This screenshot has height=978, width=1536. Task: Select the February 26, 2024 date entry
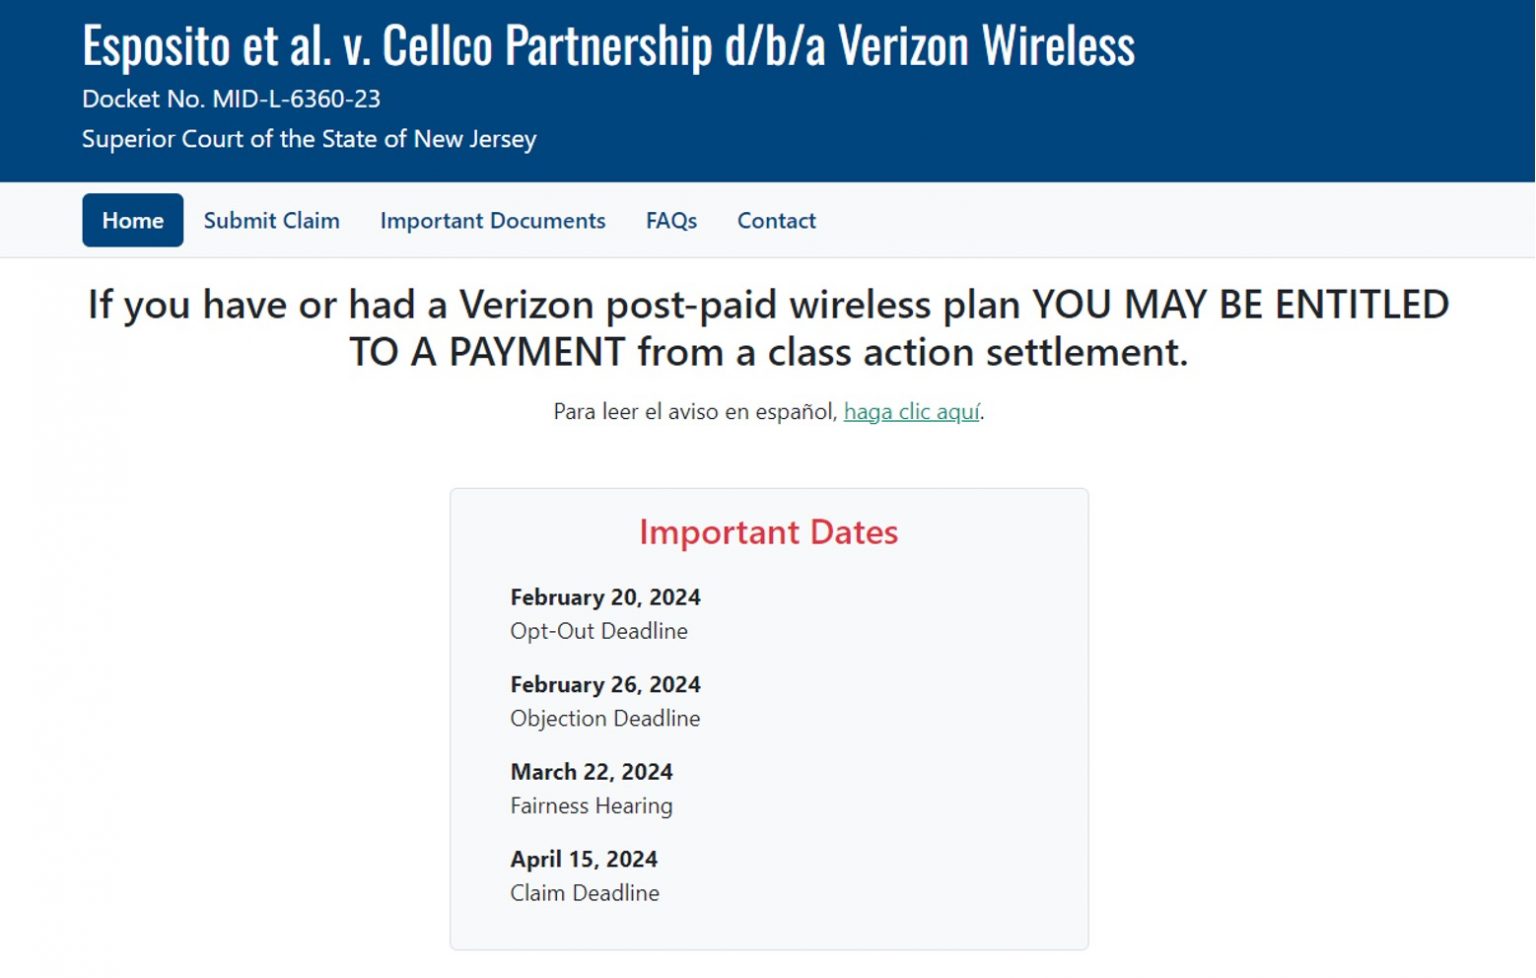pos(605,684)
